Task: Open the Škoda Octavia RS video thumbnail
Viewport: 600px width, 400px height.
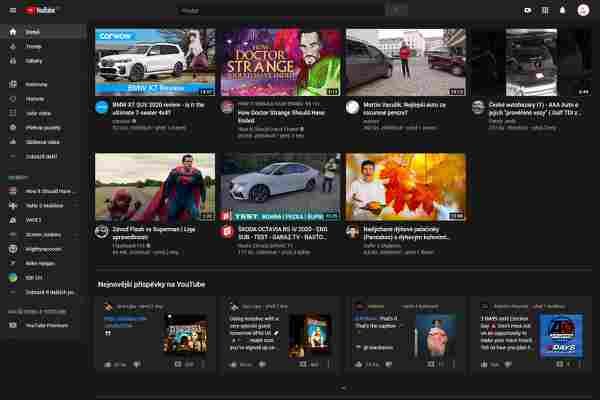Action: point(280,186)
